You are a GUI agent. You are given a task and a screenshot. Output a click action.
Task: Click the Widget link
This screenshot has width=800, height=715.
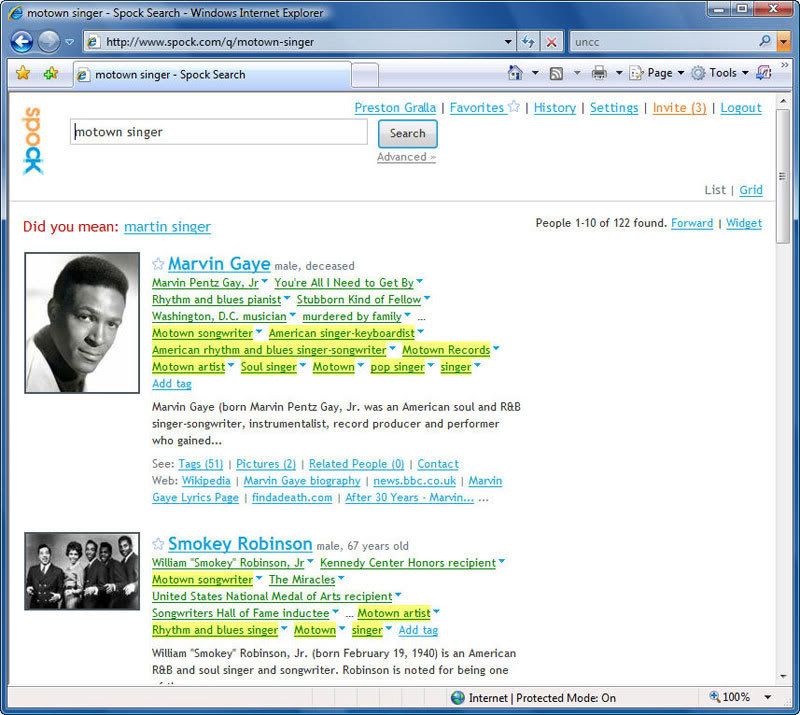coord(744,223)
